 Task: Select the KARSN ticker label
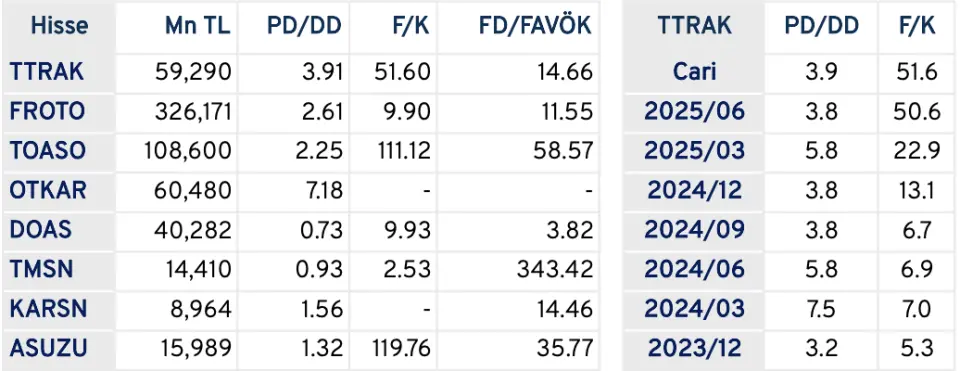coord(48,309)
